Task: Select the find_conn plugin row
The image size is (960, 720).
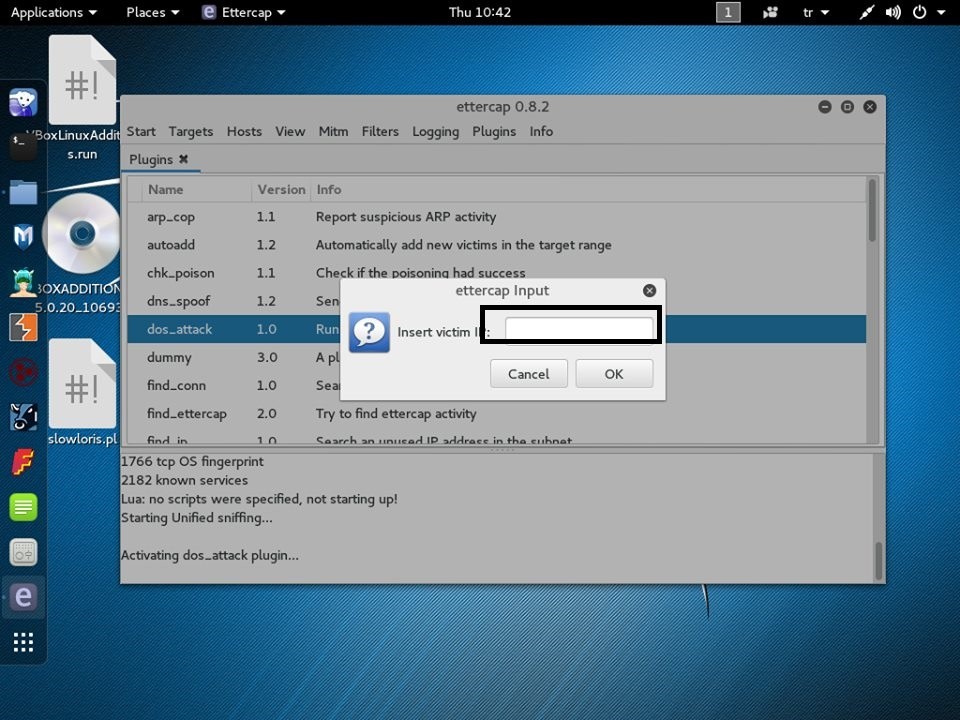Action: [497, 386]
